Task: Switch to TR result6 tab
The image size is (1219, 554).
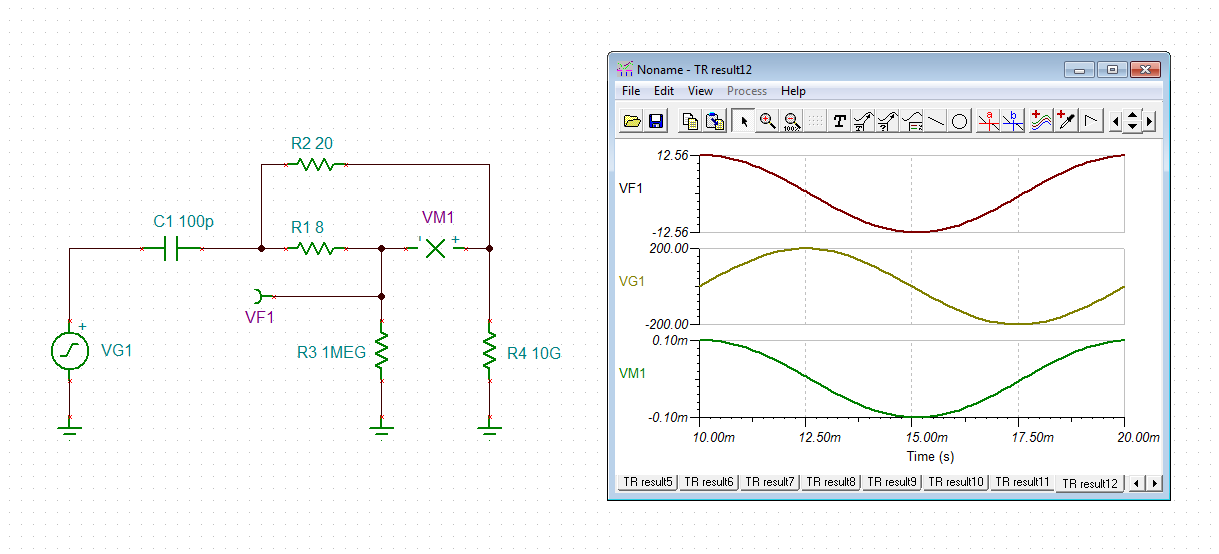Action: click(709, 482)
